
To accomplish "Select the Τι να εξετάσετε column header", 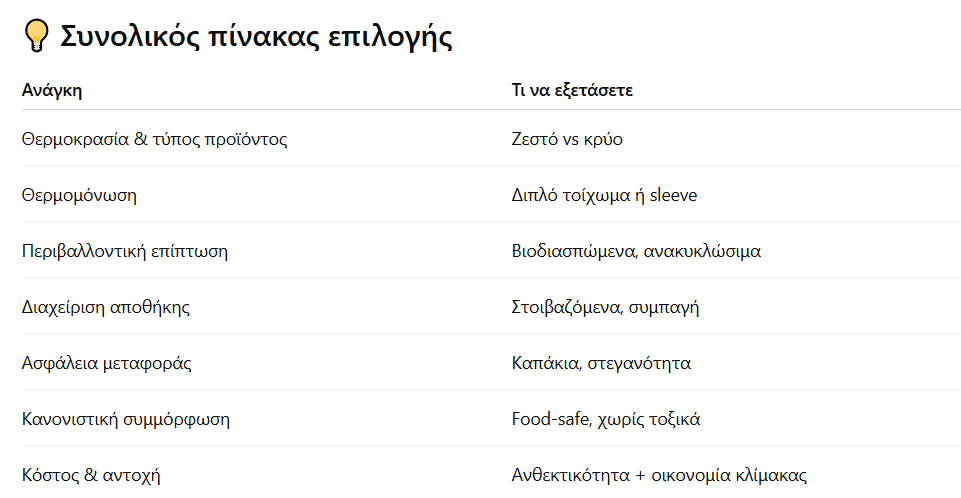I will coord(572,91).
